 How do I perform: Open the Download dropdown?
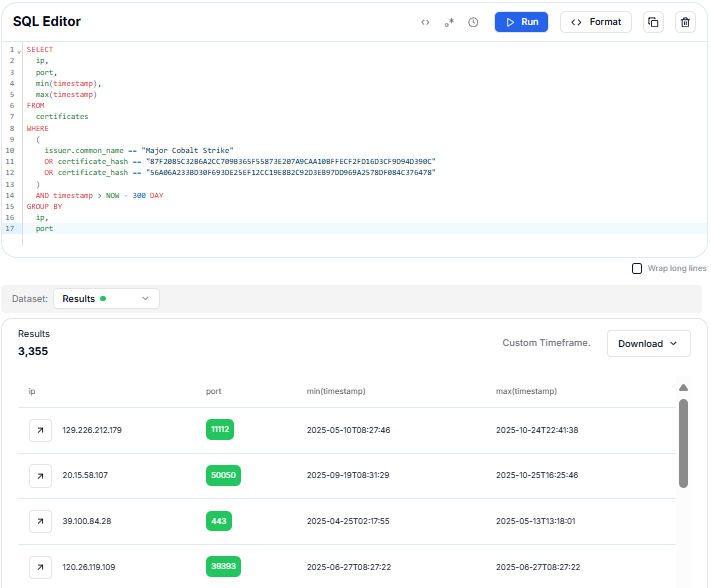pos(648,344)
